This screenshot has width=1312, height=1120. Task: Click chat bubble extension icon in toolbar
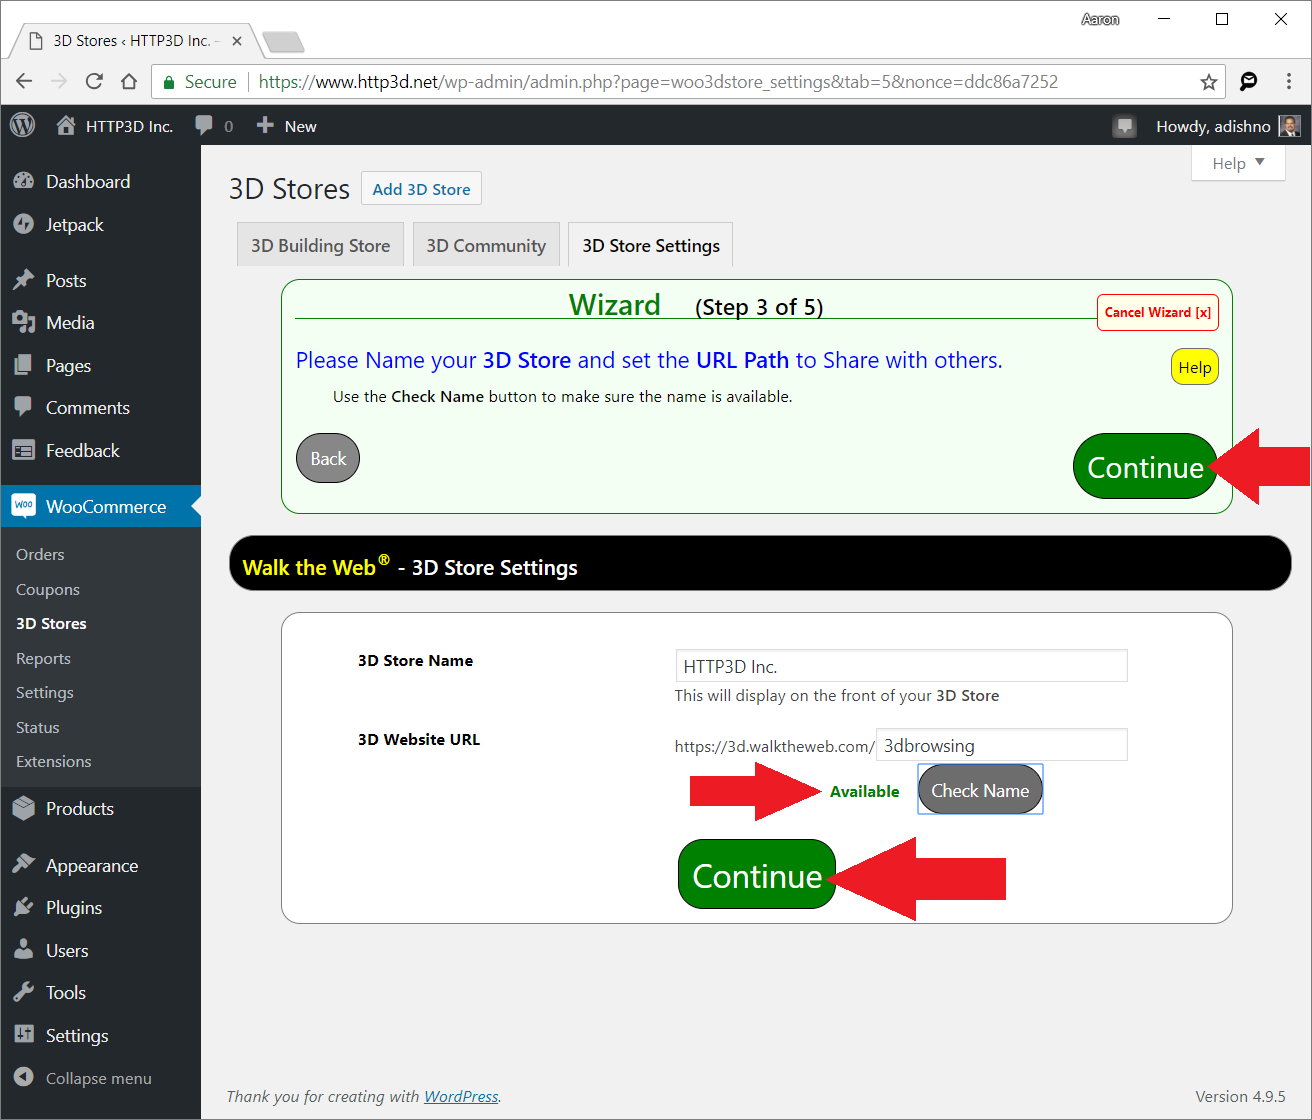tap(1248, 82)
